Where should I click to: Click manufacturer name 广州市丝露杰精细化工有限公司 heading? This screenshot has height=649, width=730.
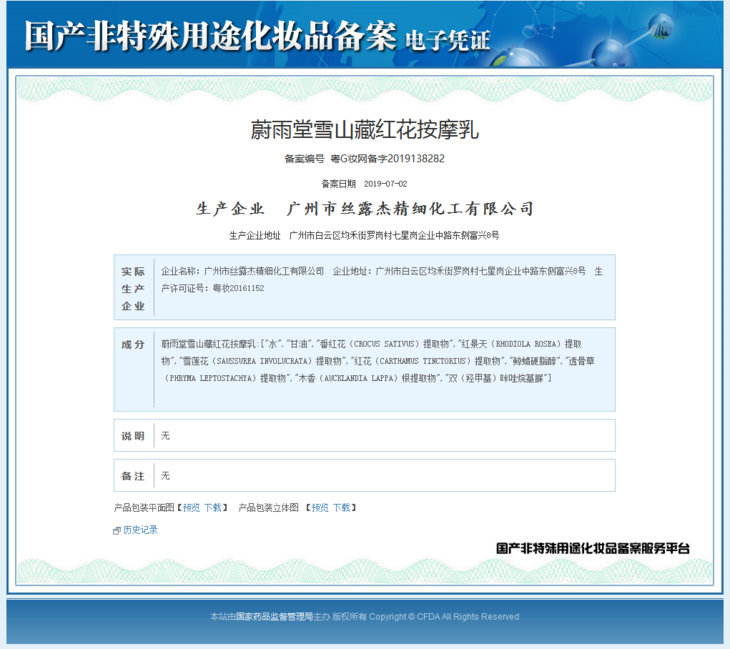point(410,209)
